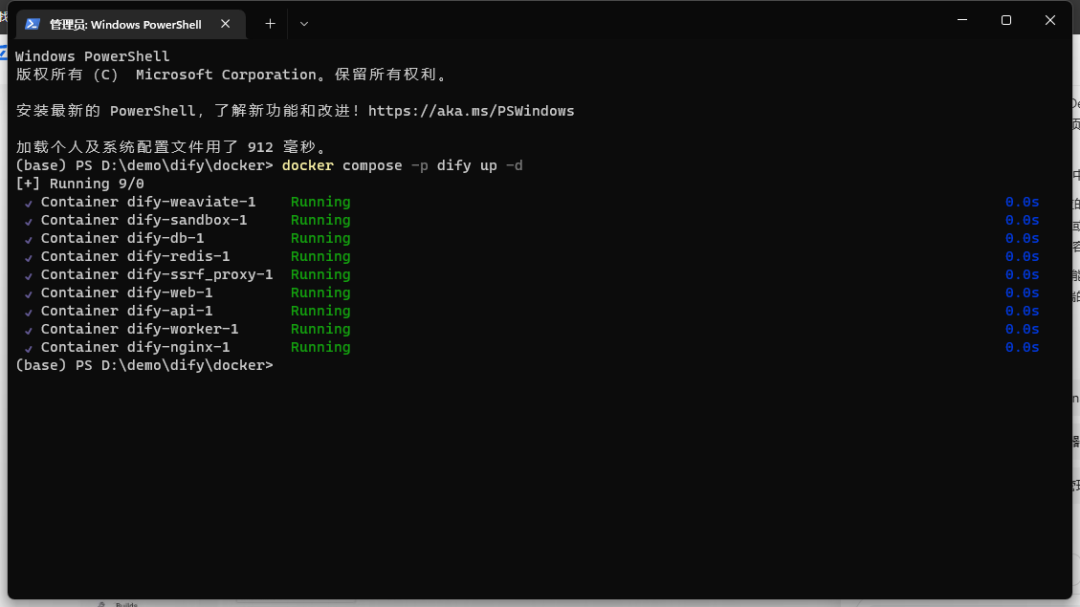This screenshot has height=607, width=1080.
Task: Maximize the terminal window
Action: 1006,20
